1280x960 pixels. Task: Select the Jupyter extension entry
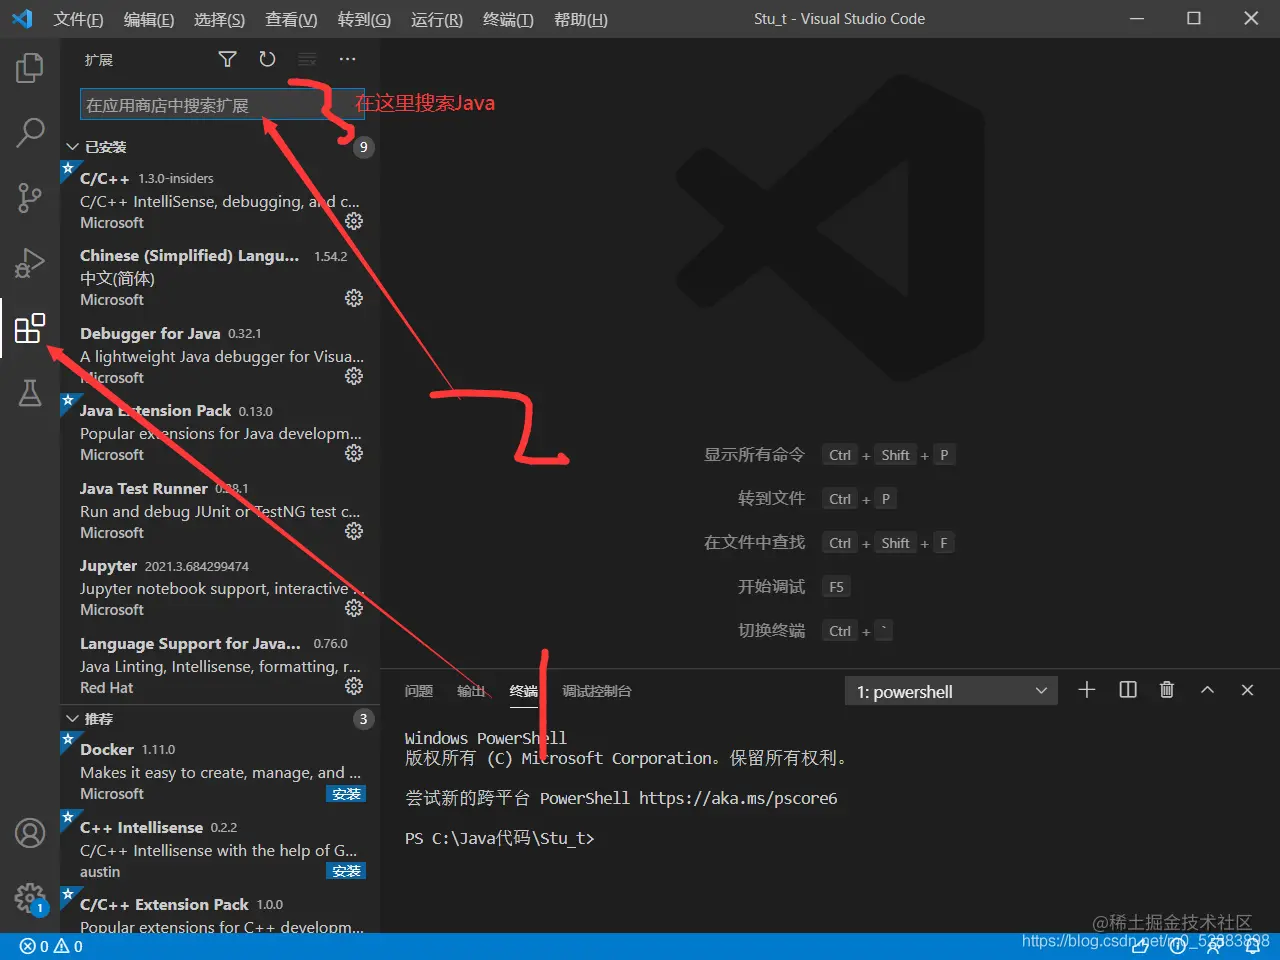[x=220, y=587]
